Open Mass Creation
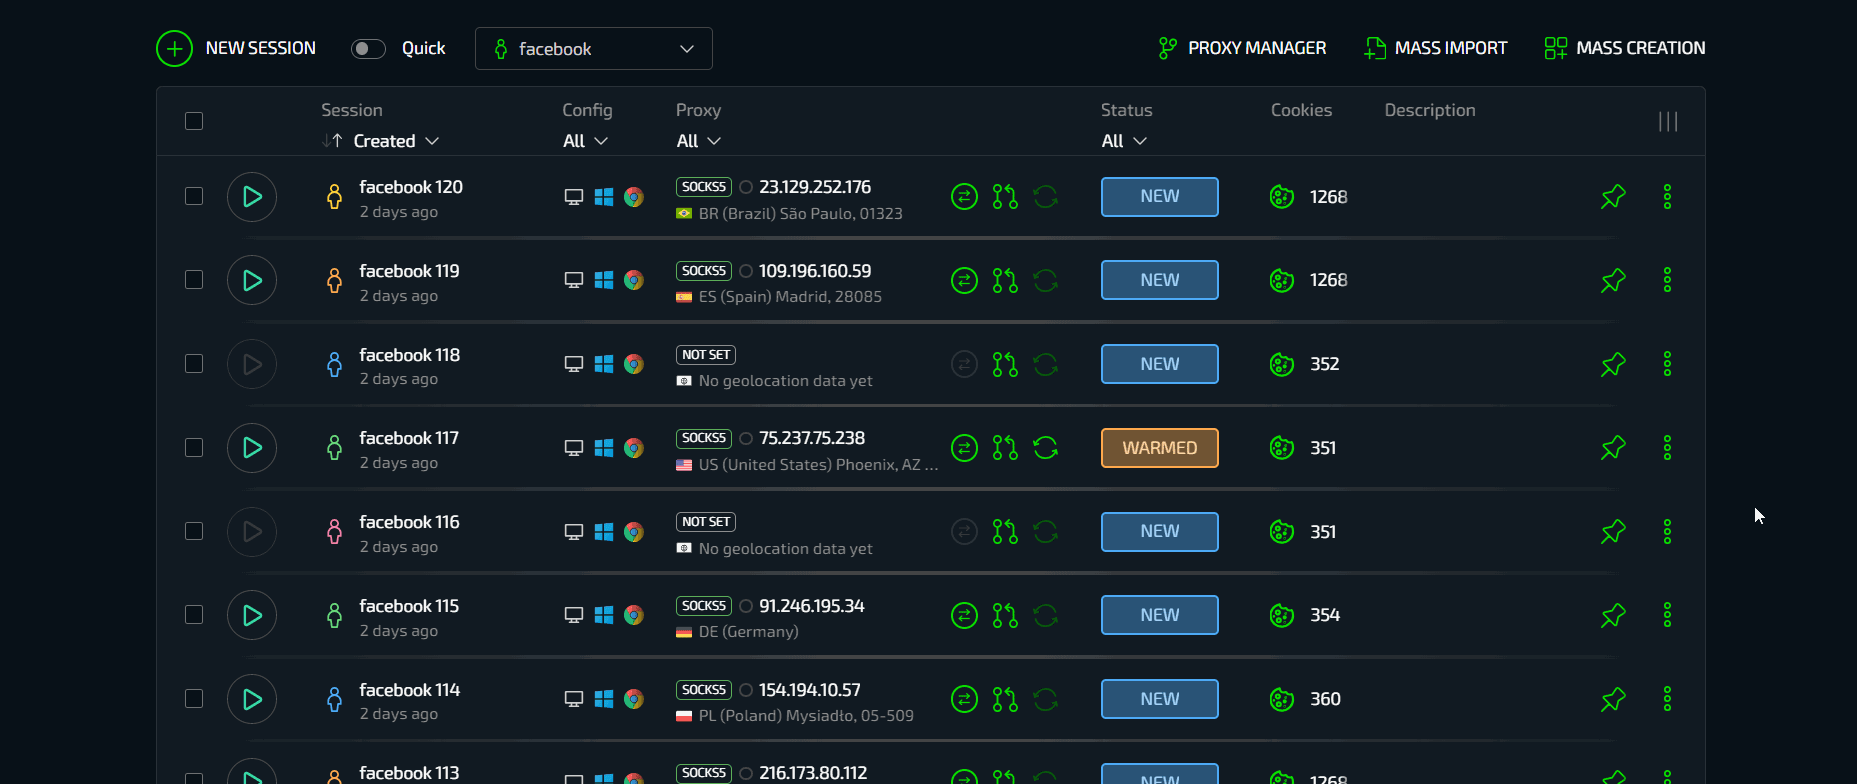The height and width of the screenshot is (784, 1857). [1625, 48]
